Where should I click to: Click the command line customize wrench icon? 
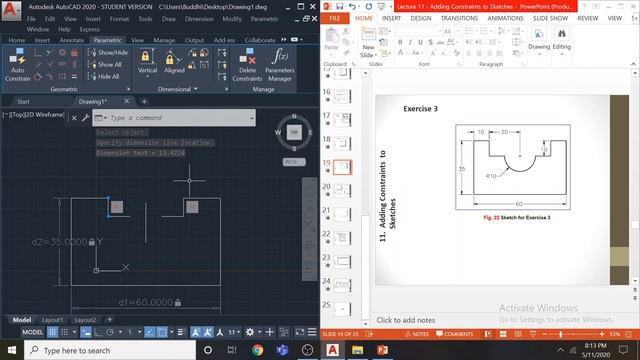(86, 118)
